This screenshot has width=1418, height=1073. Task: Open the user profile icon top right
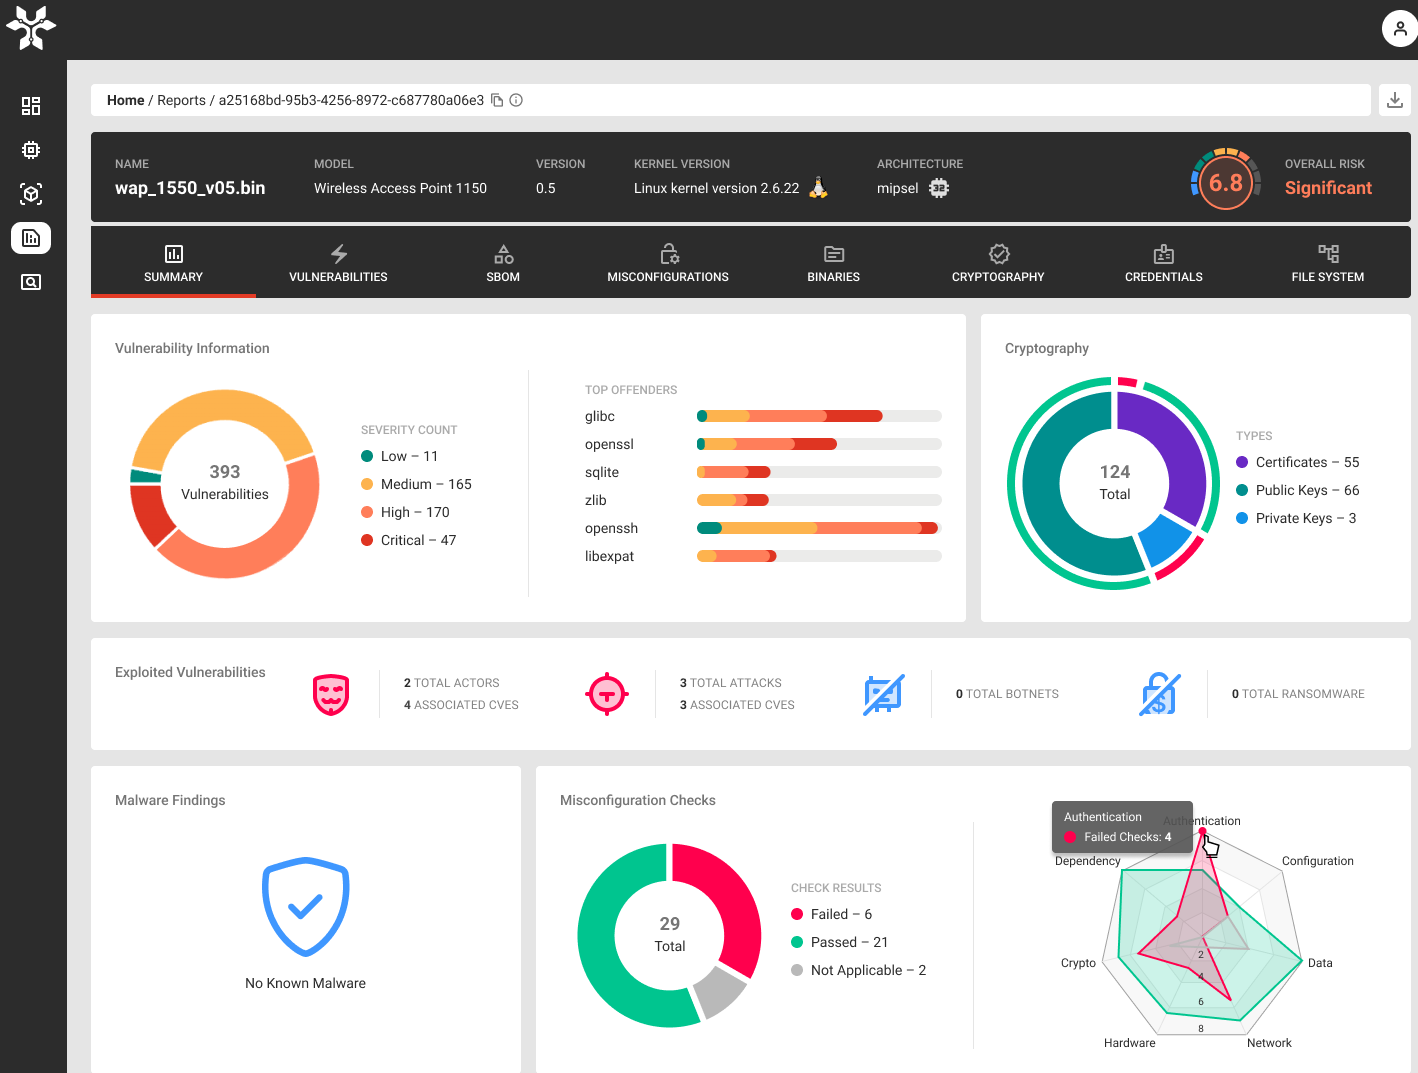(1398, 28)
